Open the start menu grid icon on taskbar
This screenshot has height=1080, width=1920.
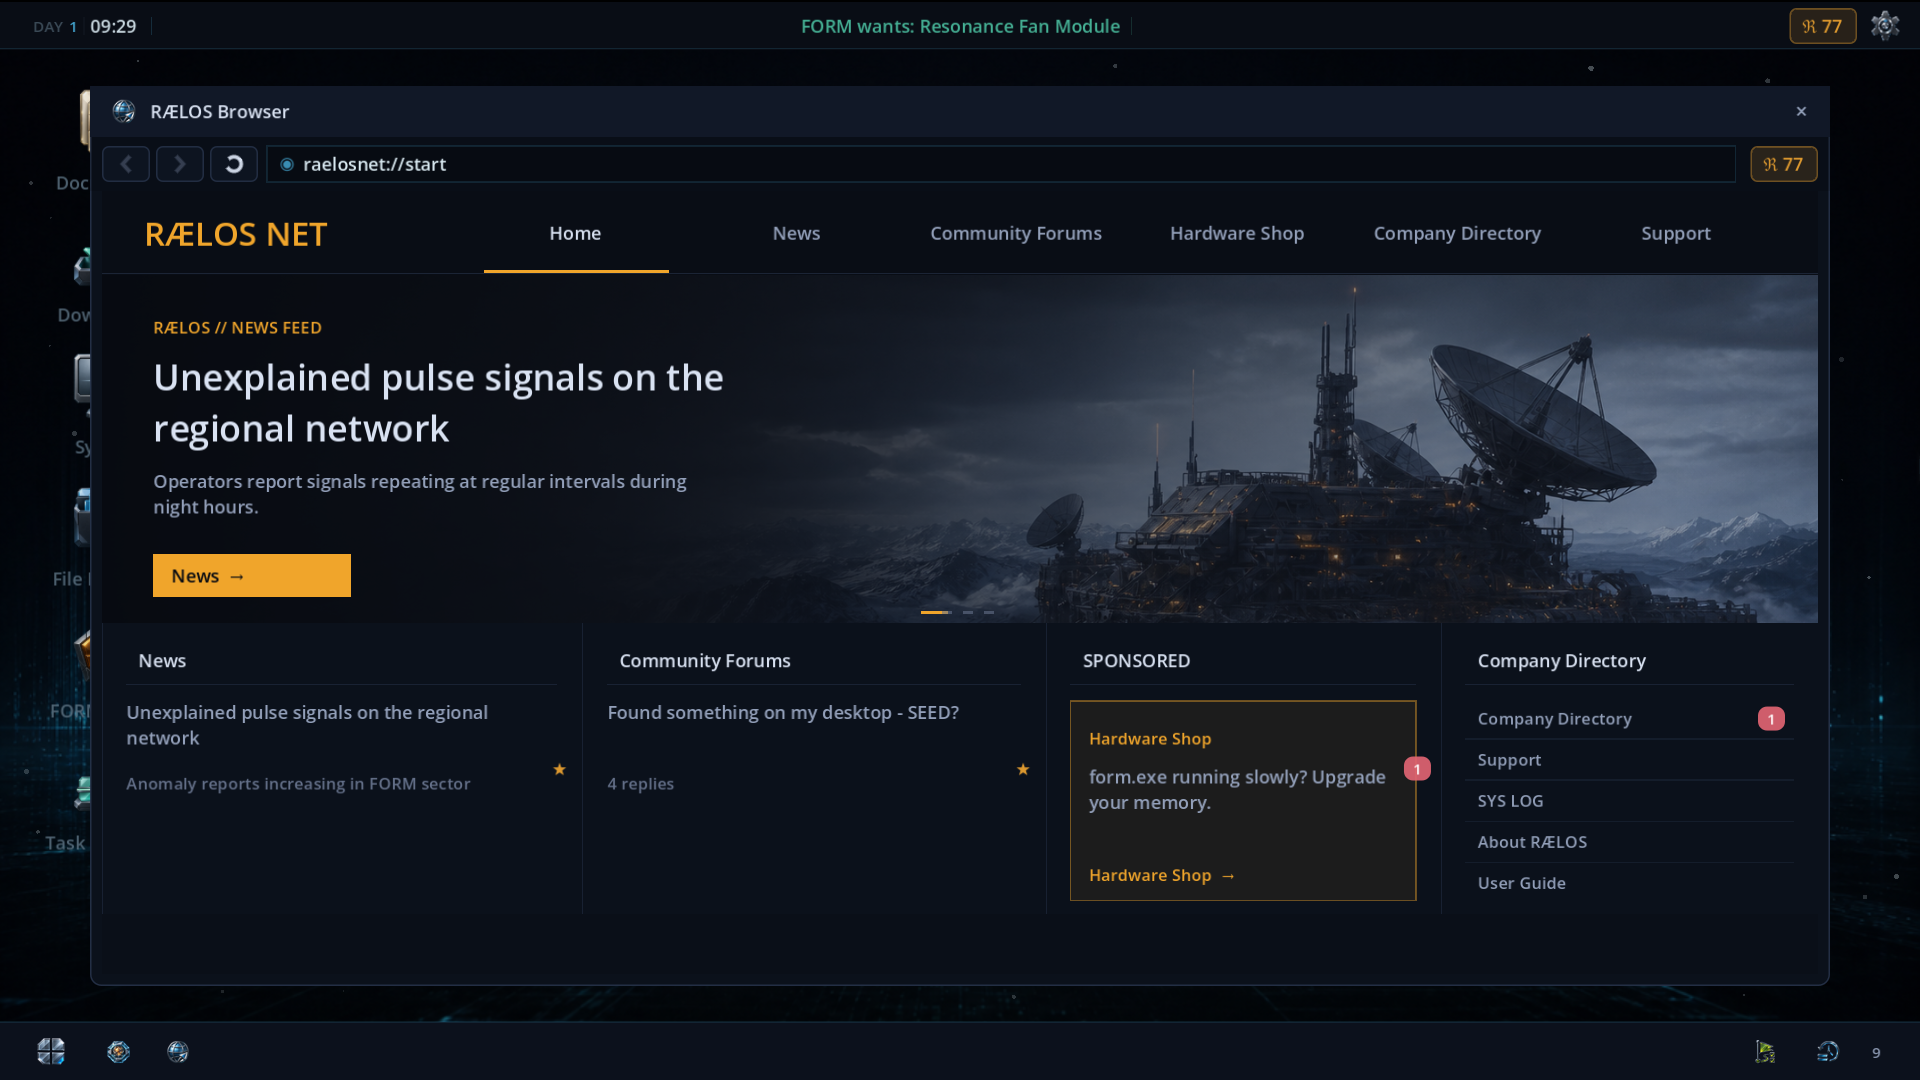pyautogui.click(x=51, y=1051)
